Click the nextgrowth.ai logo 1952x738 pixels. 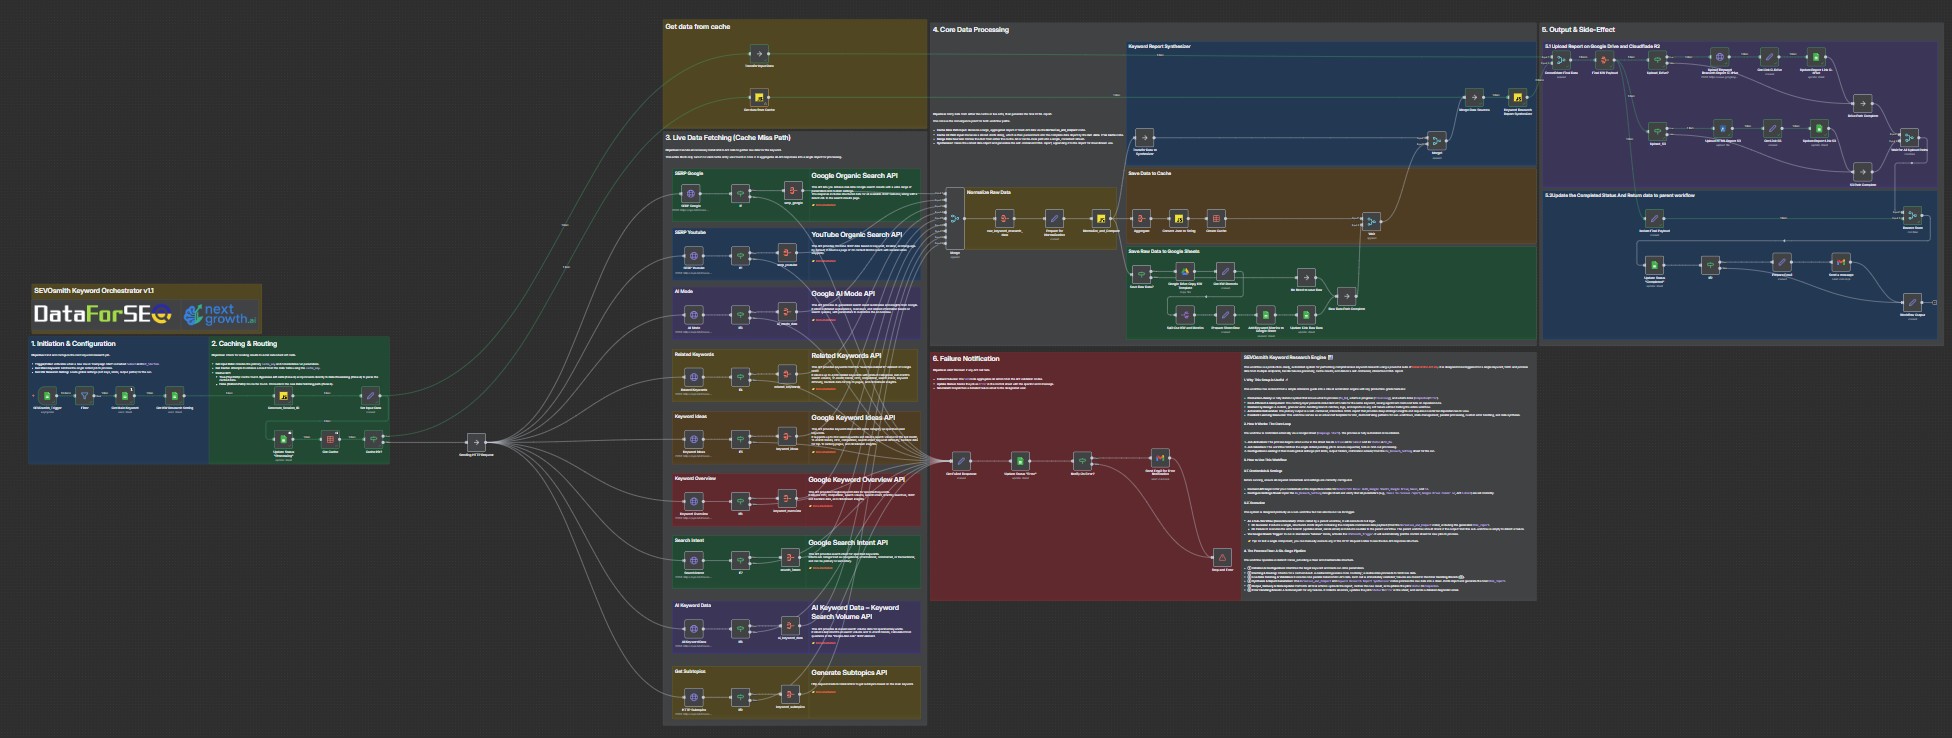221,315
